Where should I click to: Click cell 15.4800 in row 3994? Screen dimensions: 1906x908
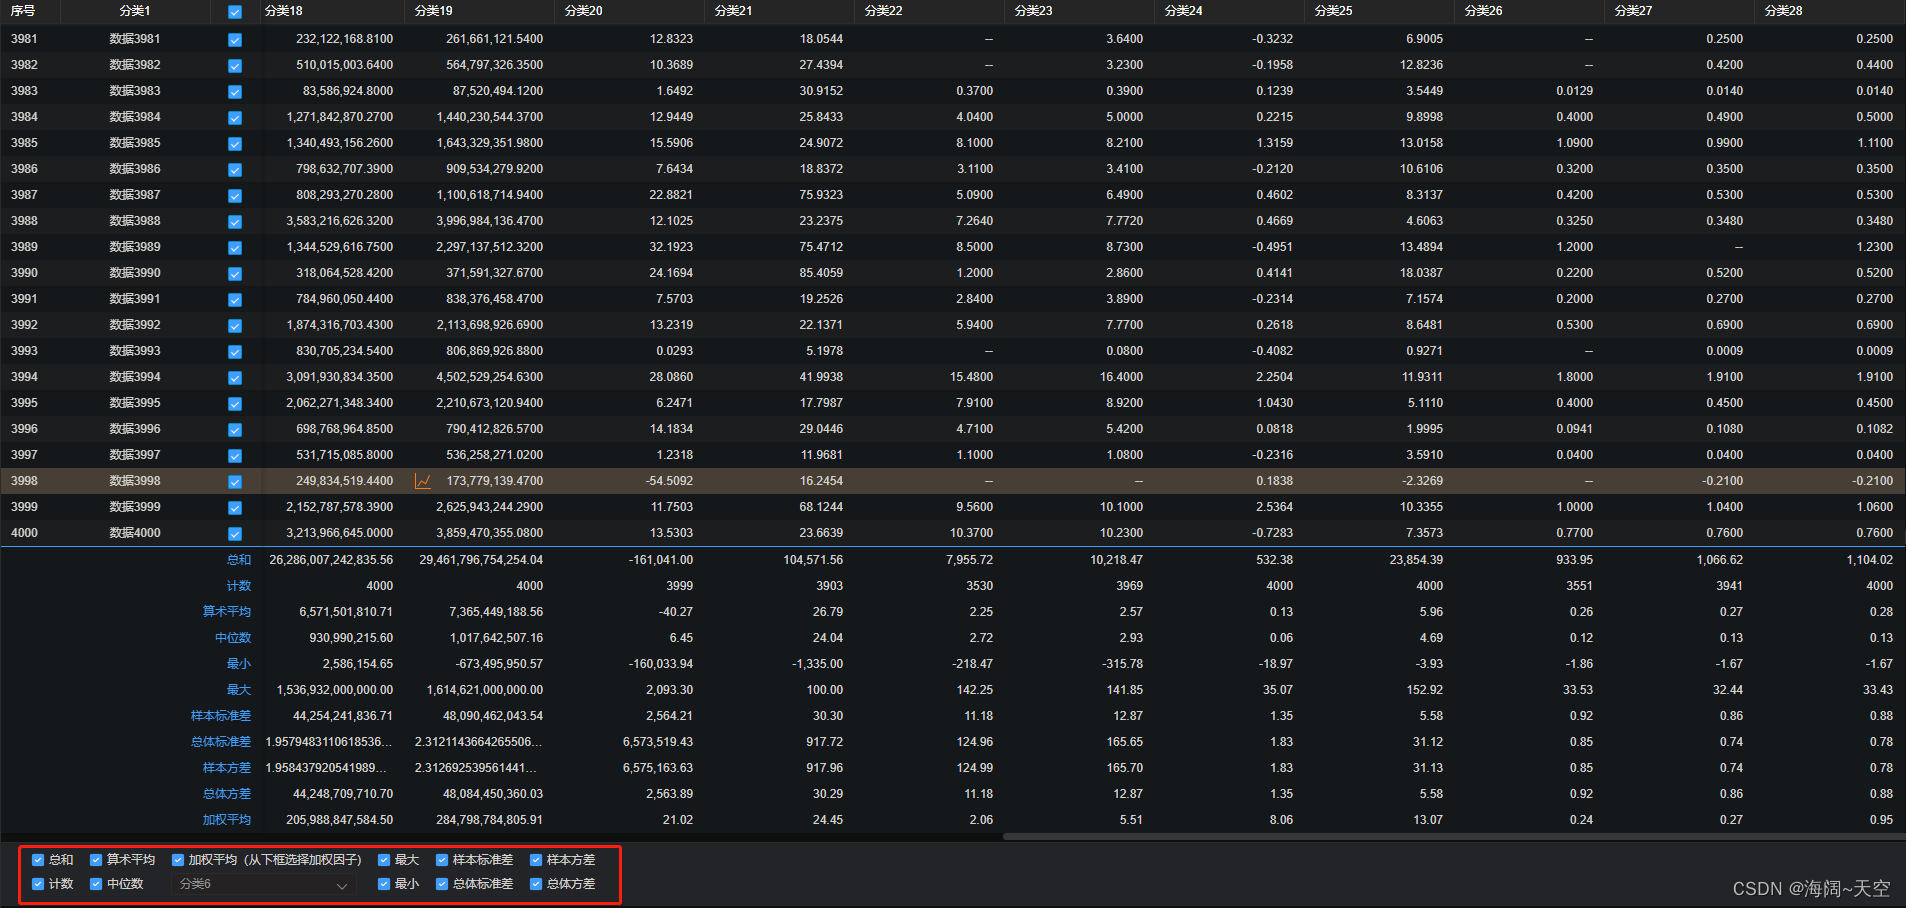971,377
